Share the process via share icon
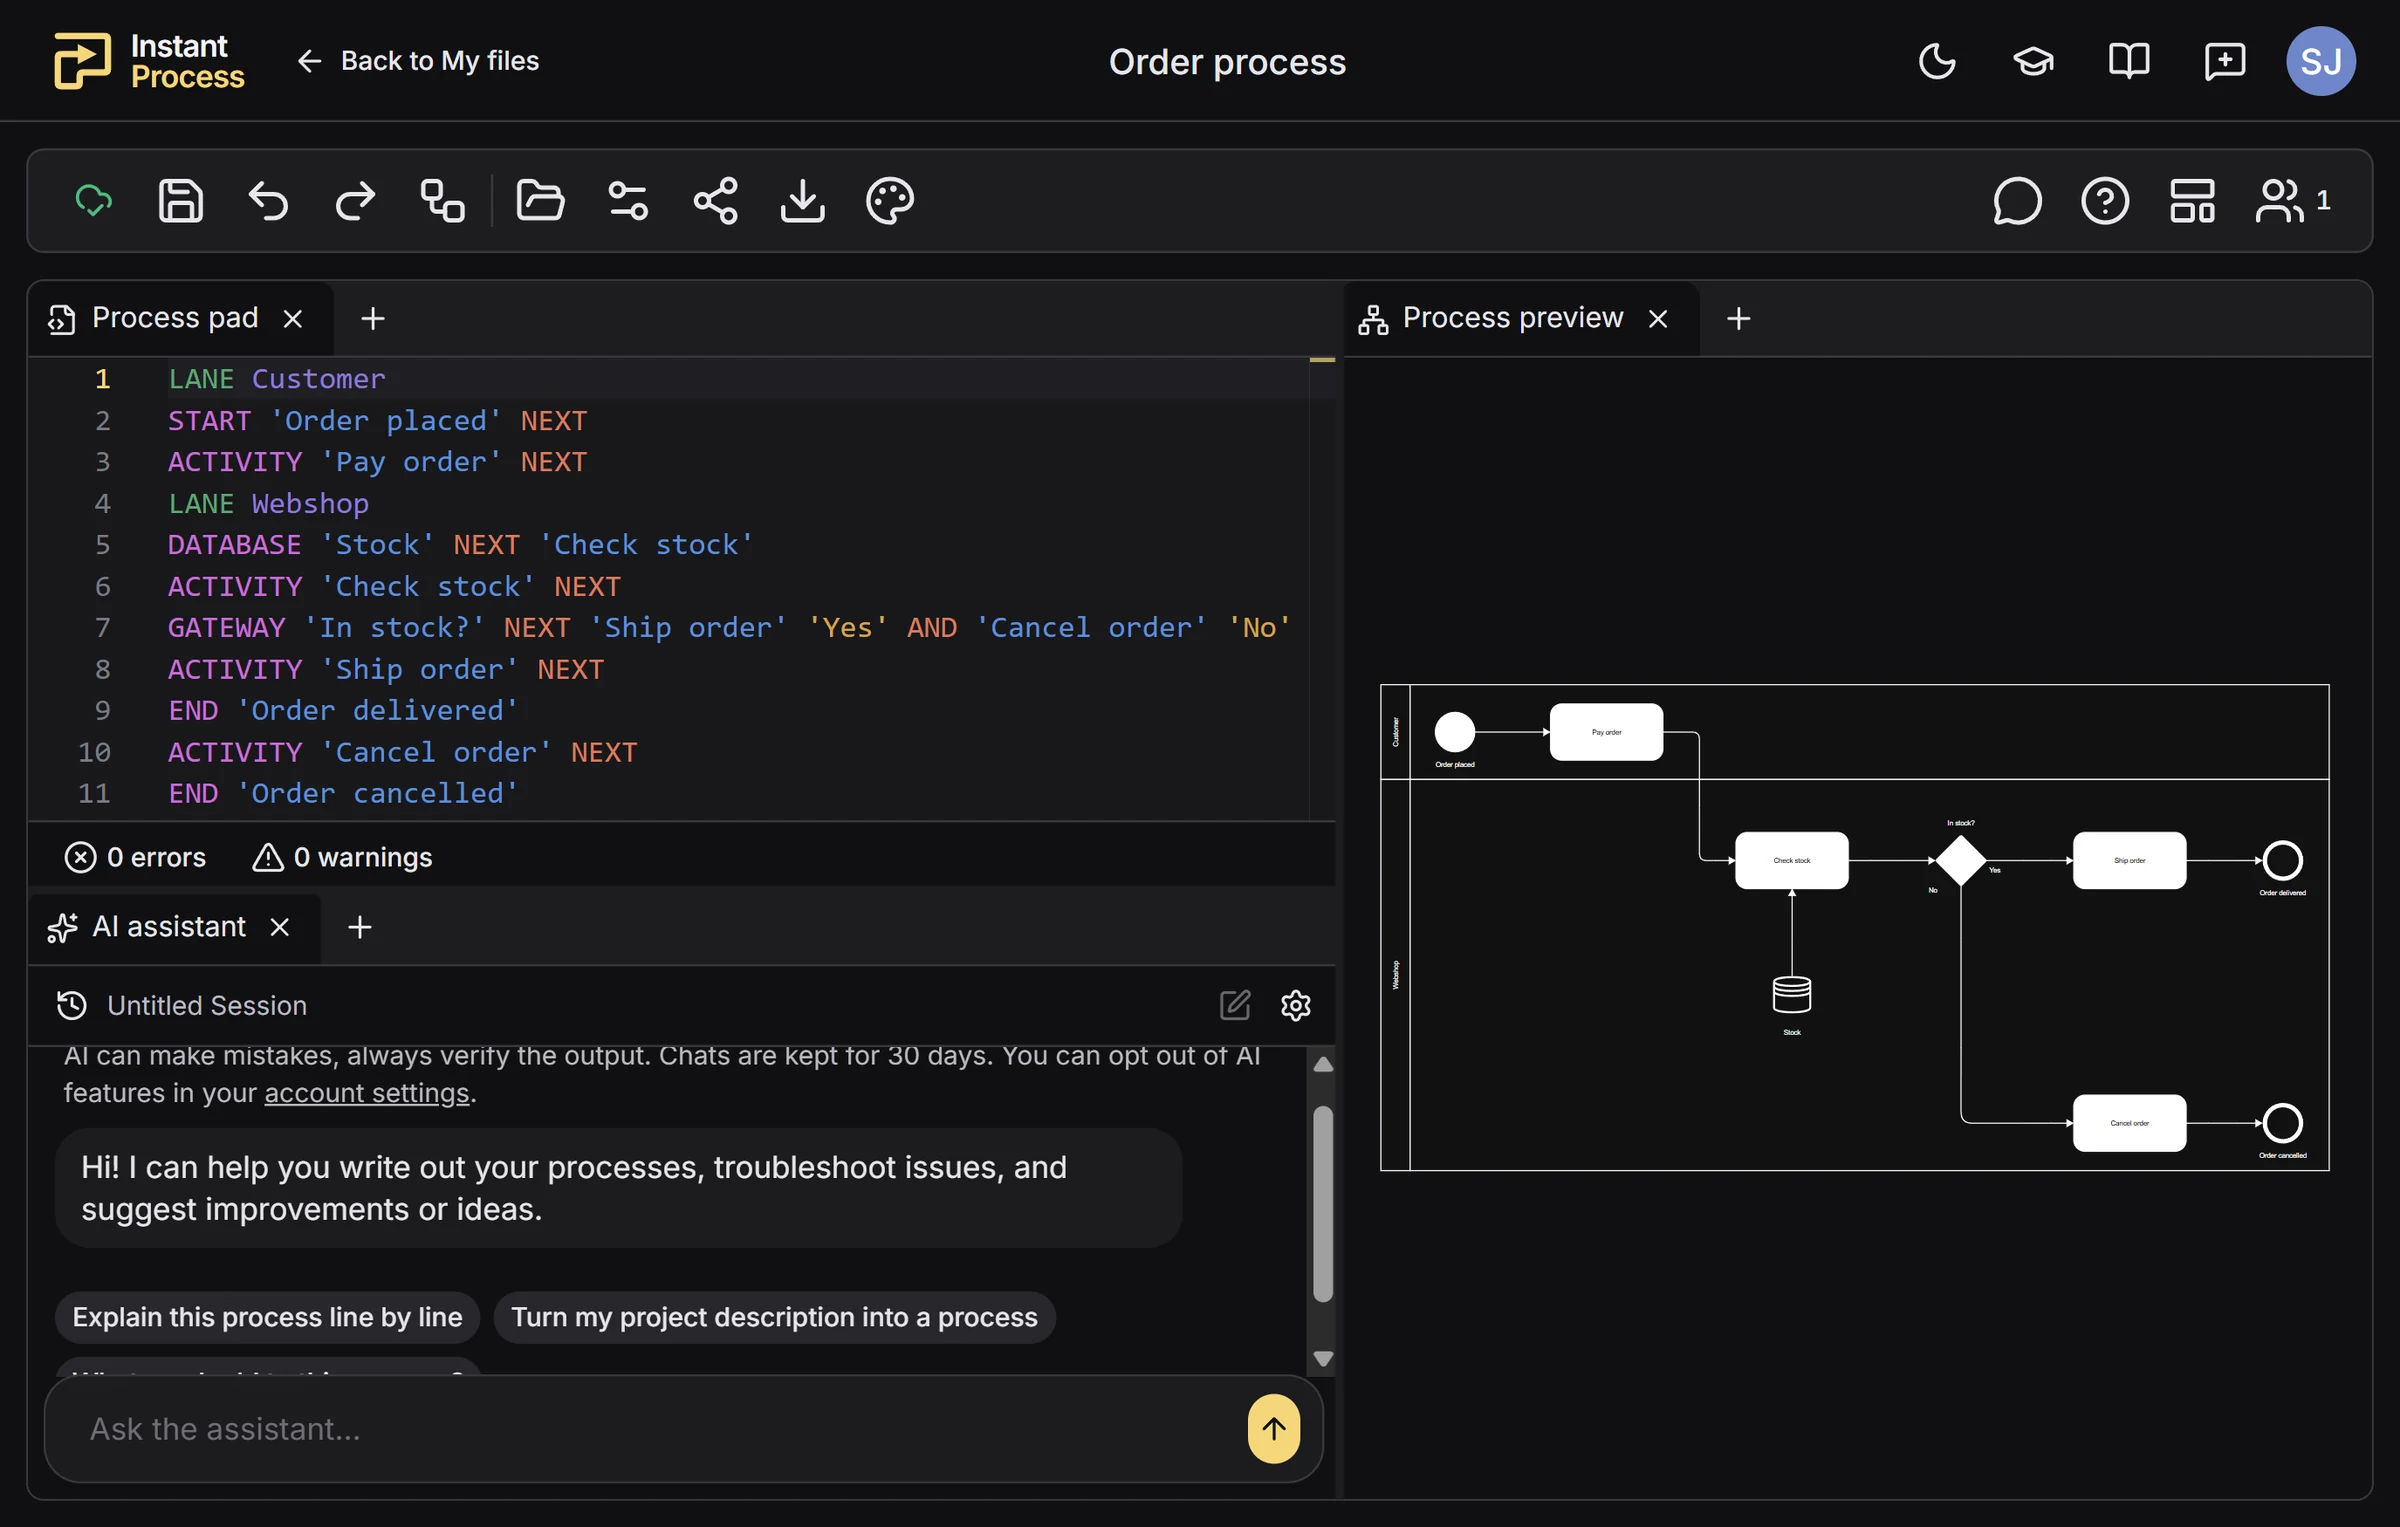 point(716,201)
